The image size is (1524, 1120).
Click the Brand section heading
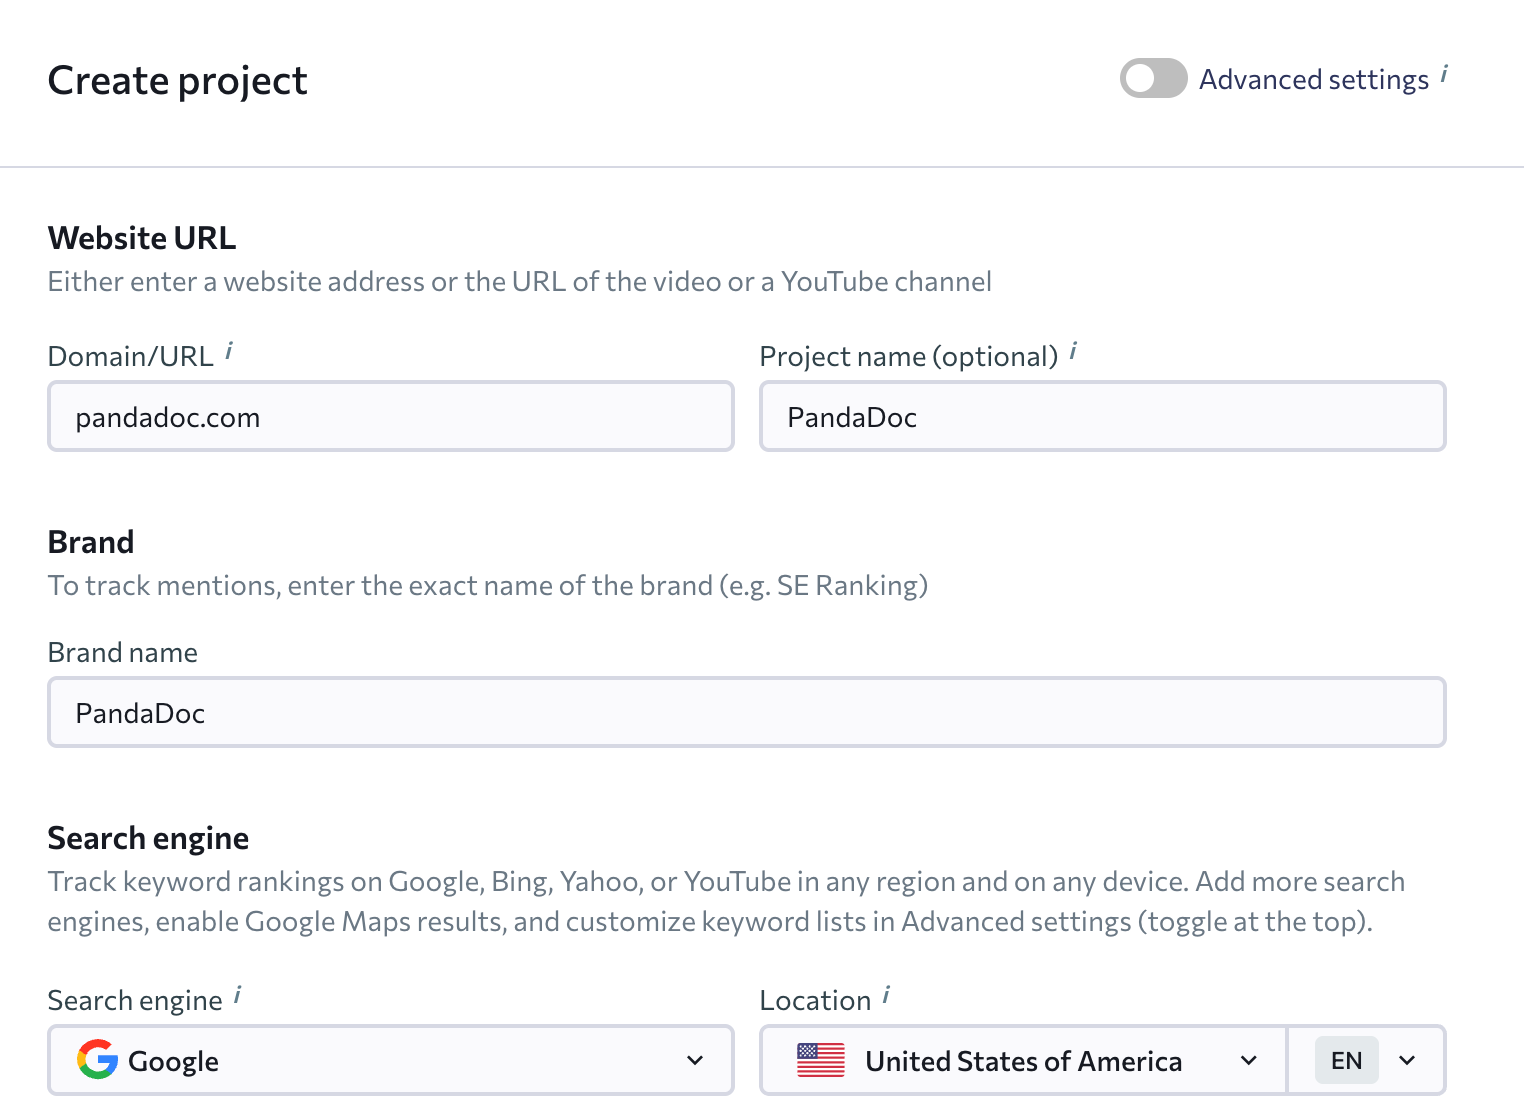coord(91,542)
